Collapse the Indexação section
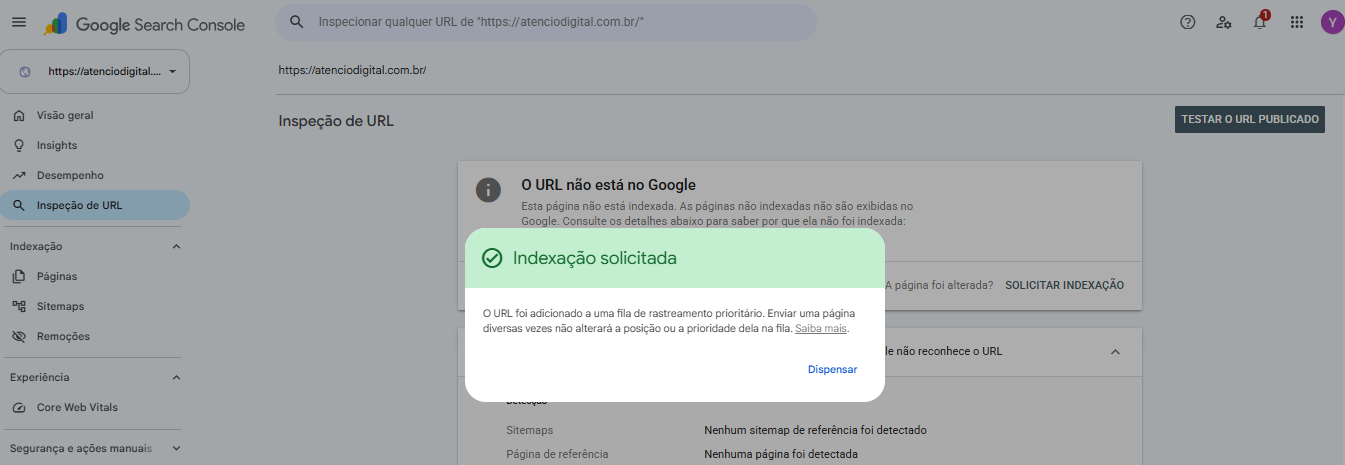The width and height of the screenshot is (1345, 465). pos(177,246)
